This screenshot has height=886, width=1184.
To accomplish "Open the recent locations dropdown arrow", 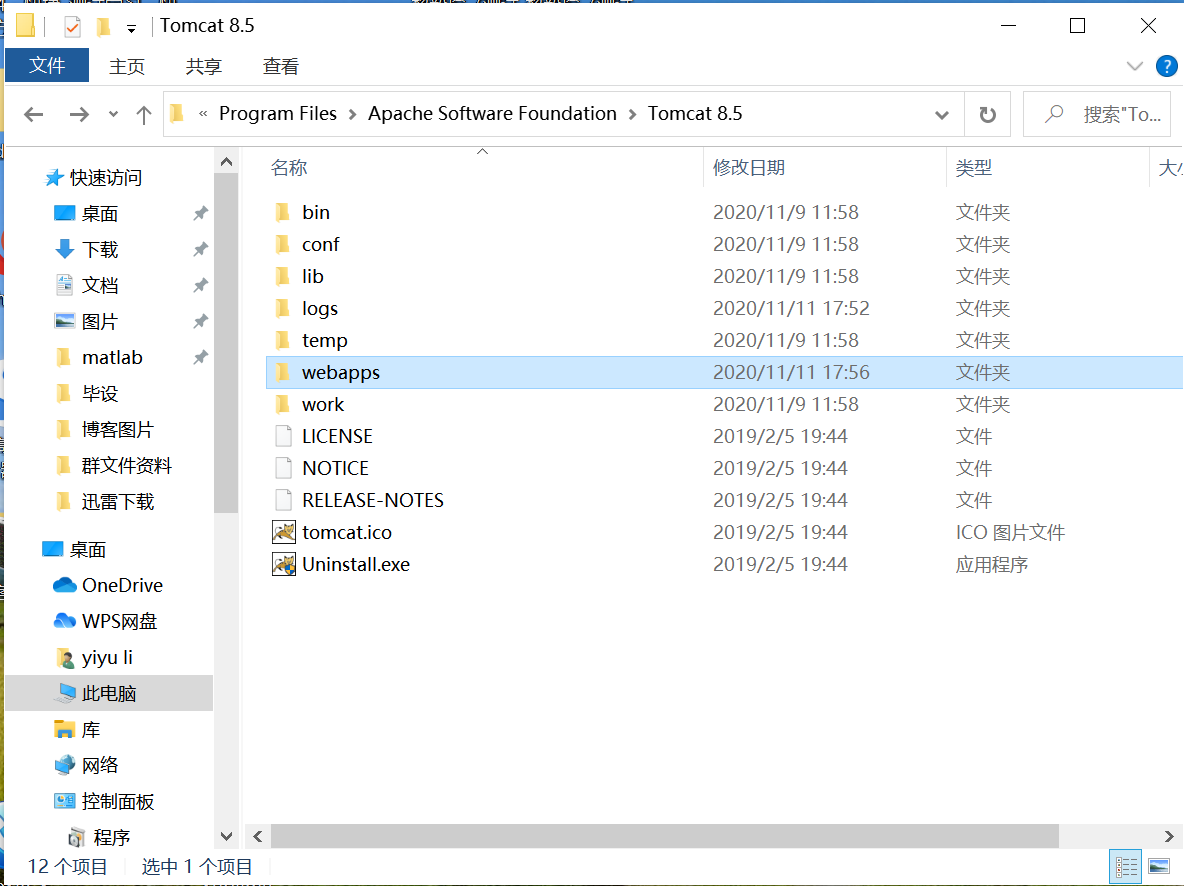I will pyautogui.click(x=113, y=114).
